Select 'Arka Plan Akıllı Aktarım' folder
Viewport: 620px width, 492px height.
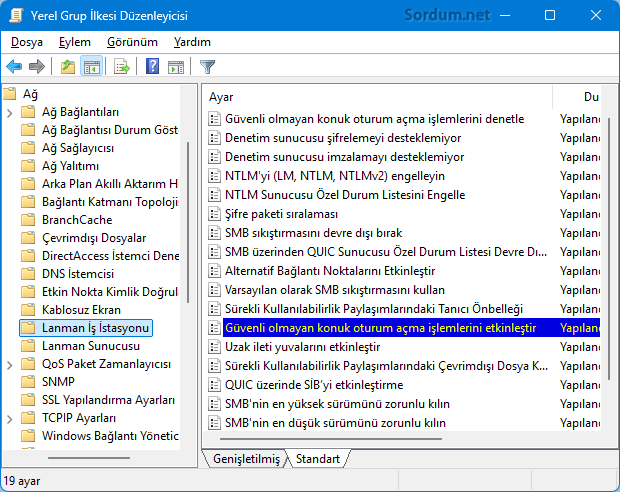point(110,184)
